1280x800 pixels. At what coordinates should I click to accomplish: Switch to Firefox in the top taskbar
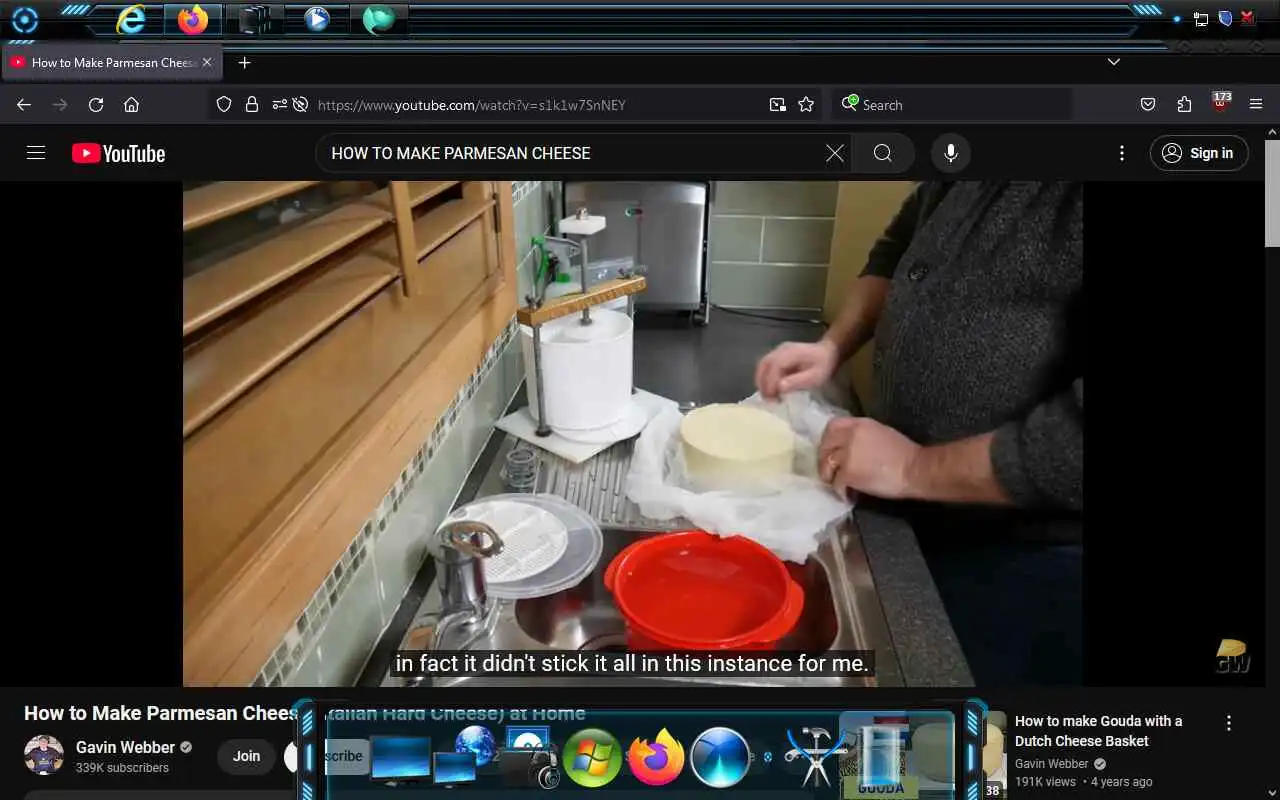[193, 19]
